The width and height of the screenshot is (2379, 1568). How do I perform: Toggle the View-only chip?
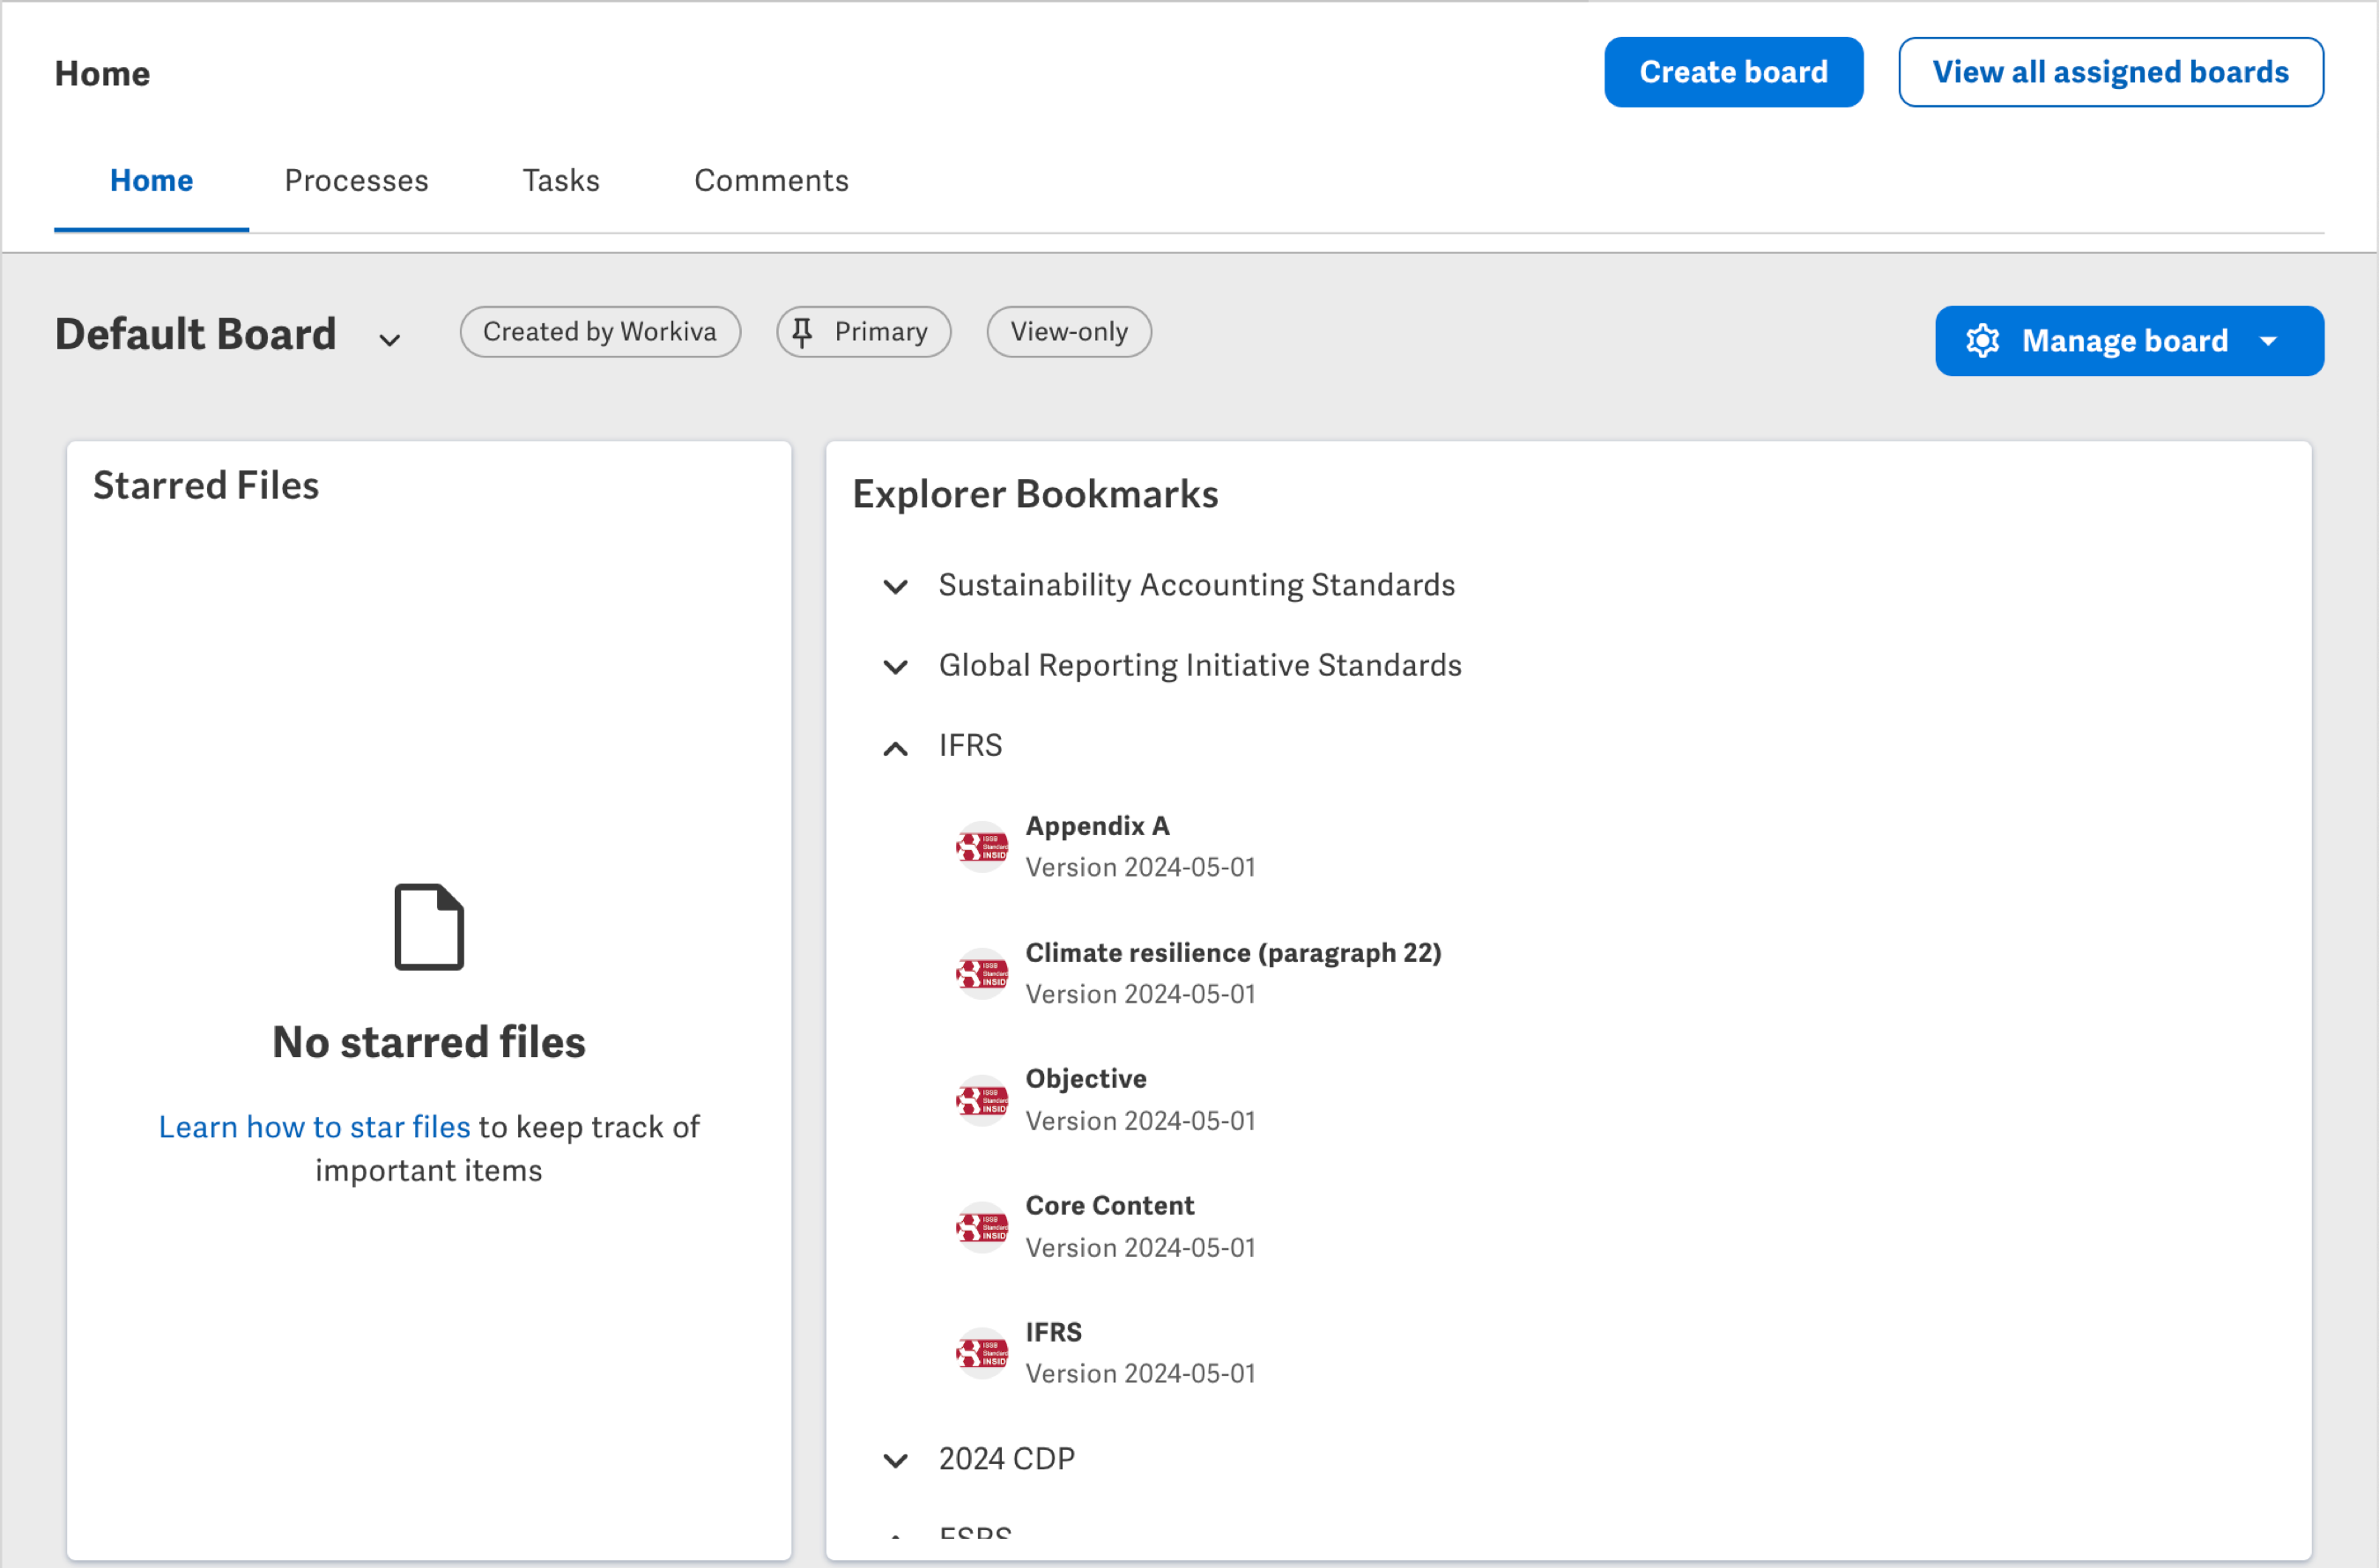(1068, 331)
